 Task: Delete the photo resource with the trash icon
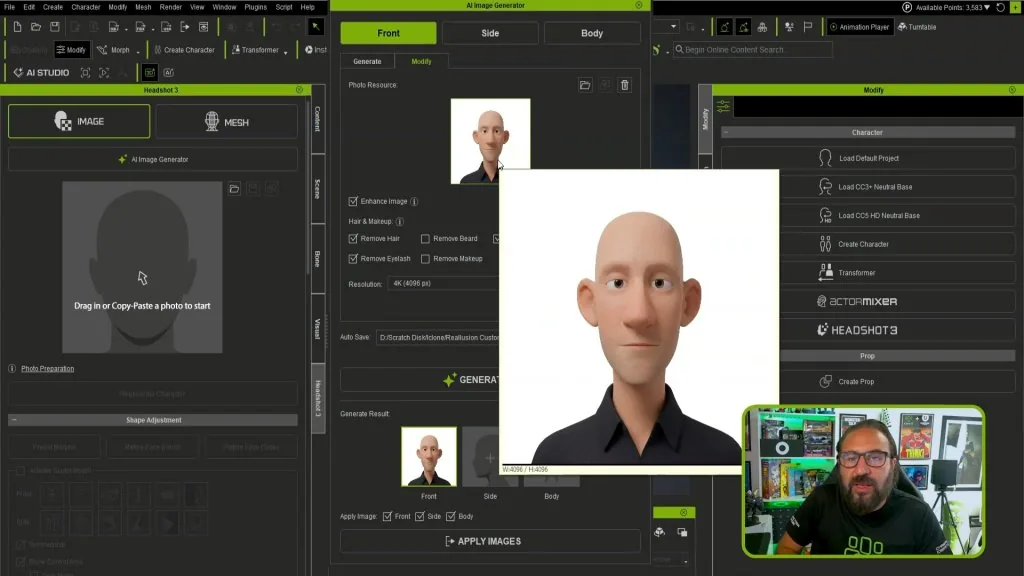tap(625, 85)
